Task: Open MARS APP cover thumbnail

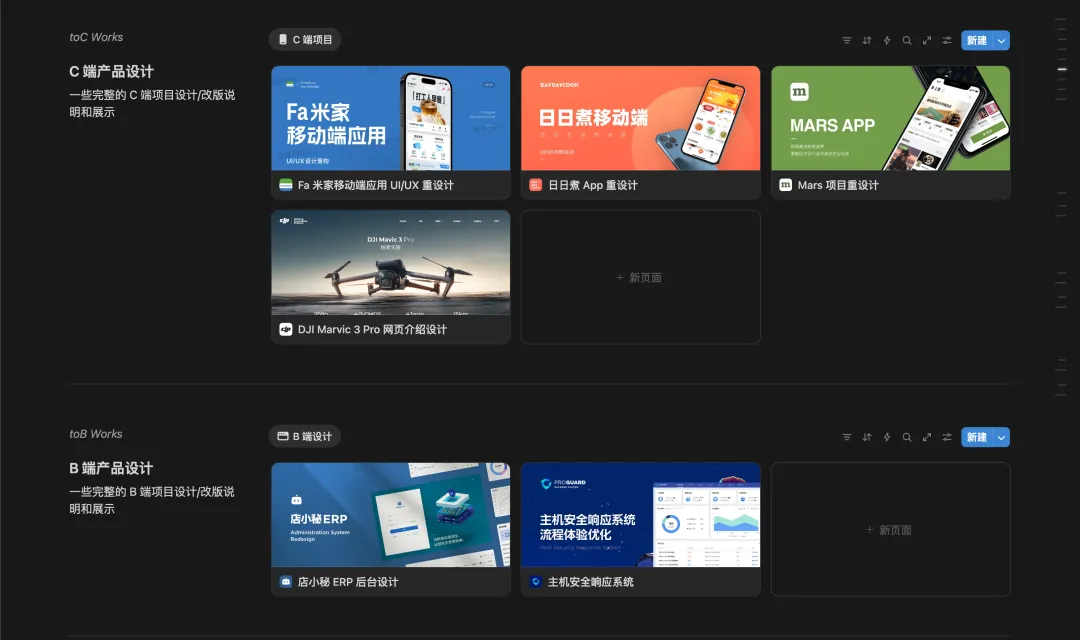Action: tap(891, 118)
